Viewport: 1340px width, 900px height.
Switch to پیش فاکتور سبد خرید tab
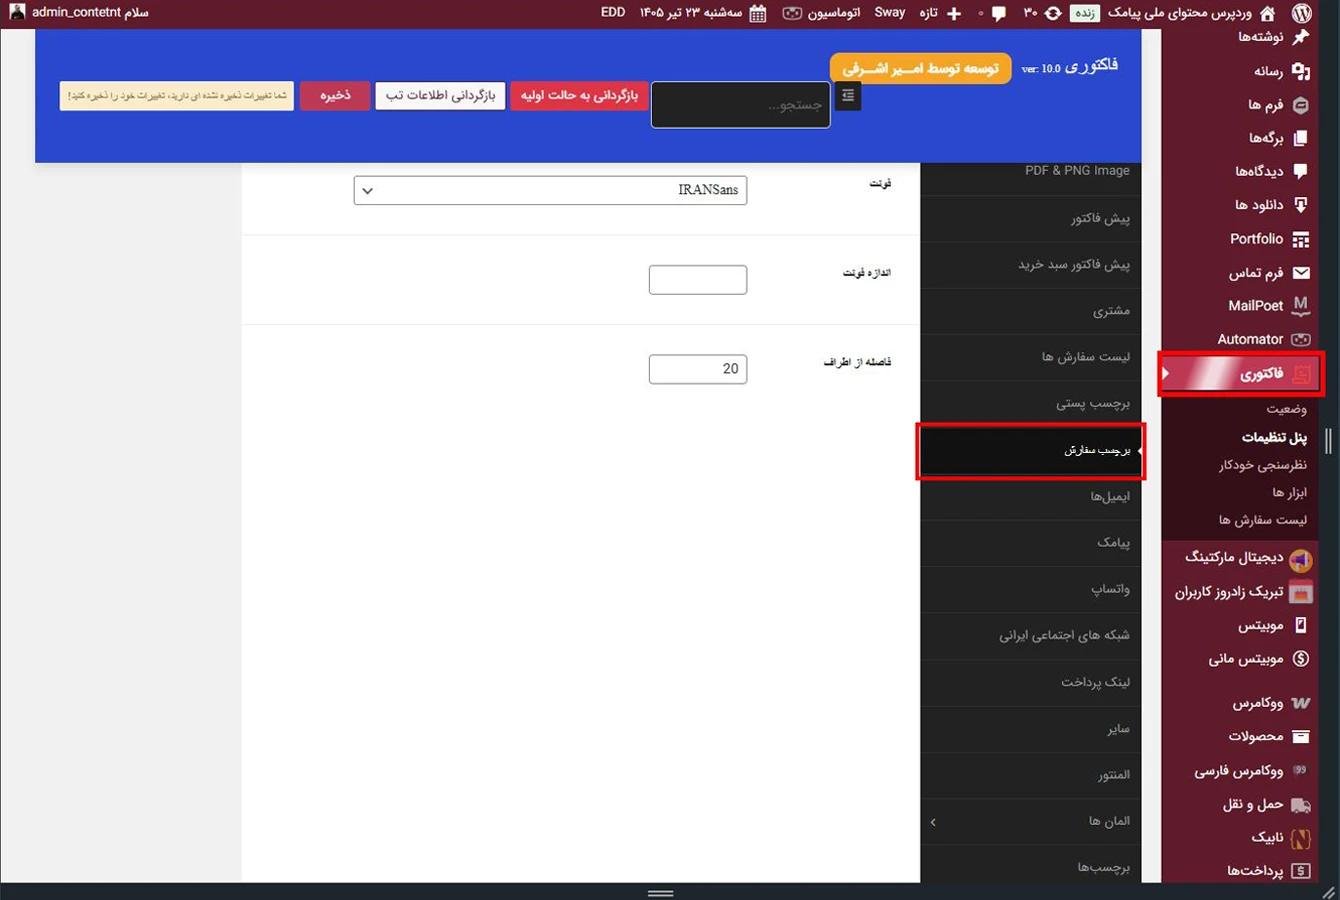pyautogui.click(x=1030, y=265)
